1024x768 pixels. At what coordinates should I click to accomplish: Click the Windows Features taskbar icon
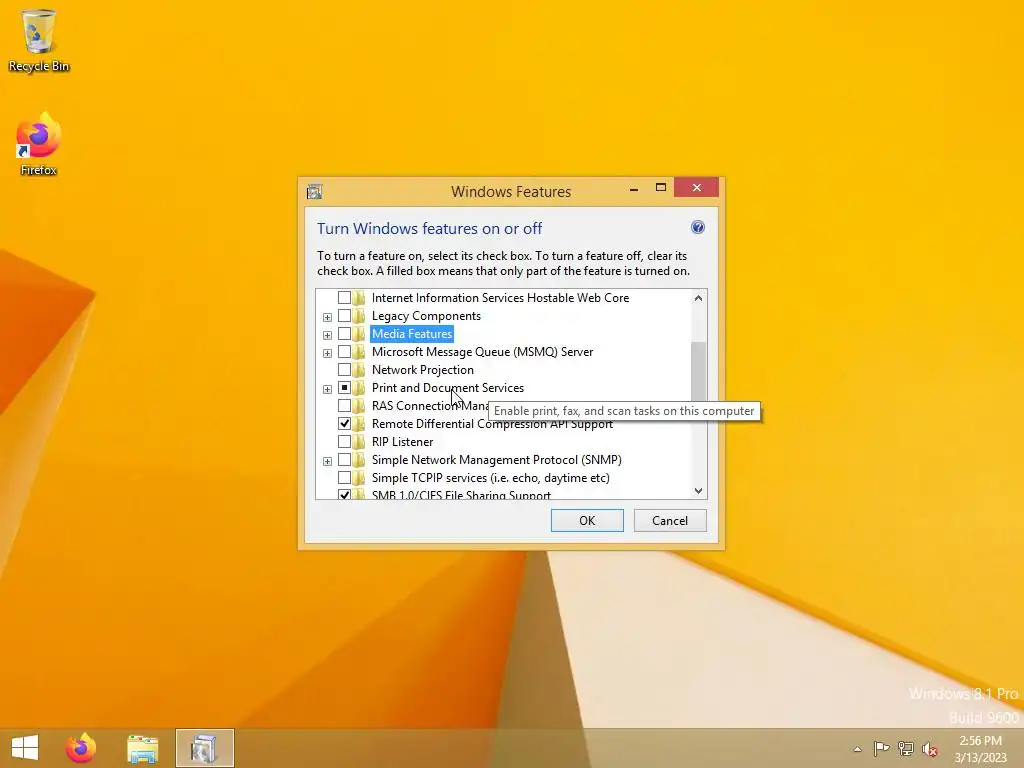click(x=204, y=748)
